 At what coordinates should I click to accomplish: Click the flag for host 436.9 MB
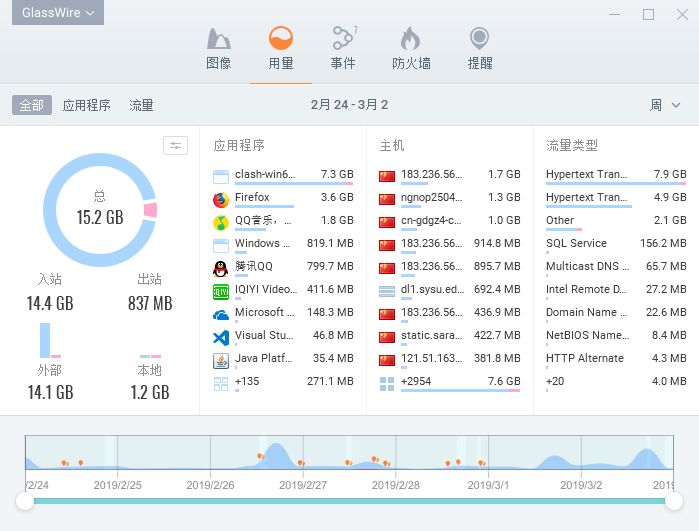(x=387, y=315)
